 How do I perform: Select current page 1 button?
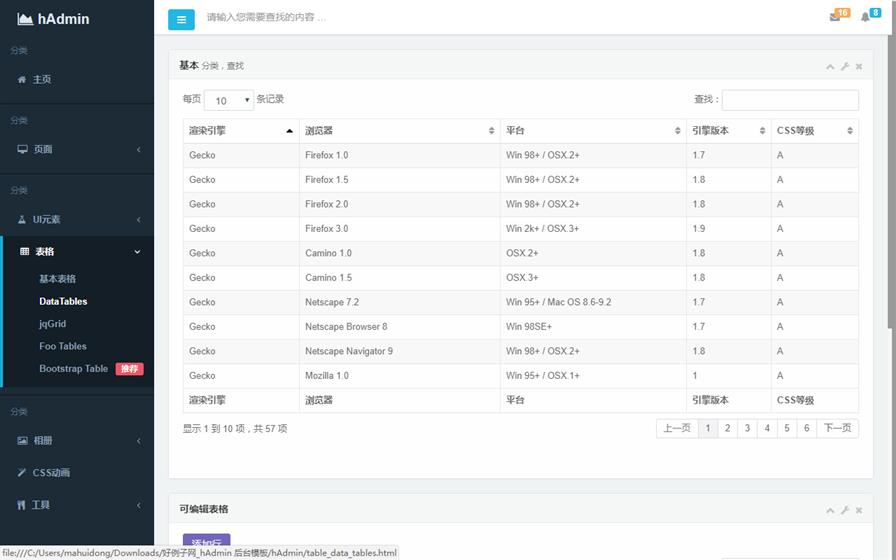click(x=708, y=428)
